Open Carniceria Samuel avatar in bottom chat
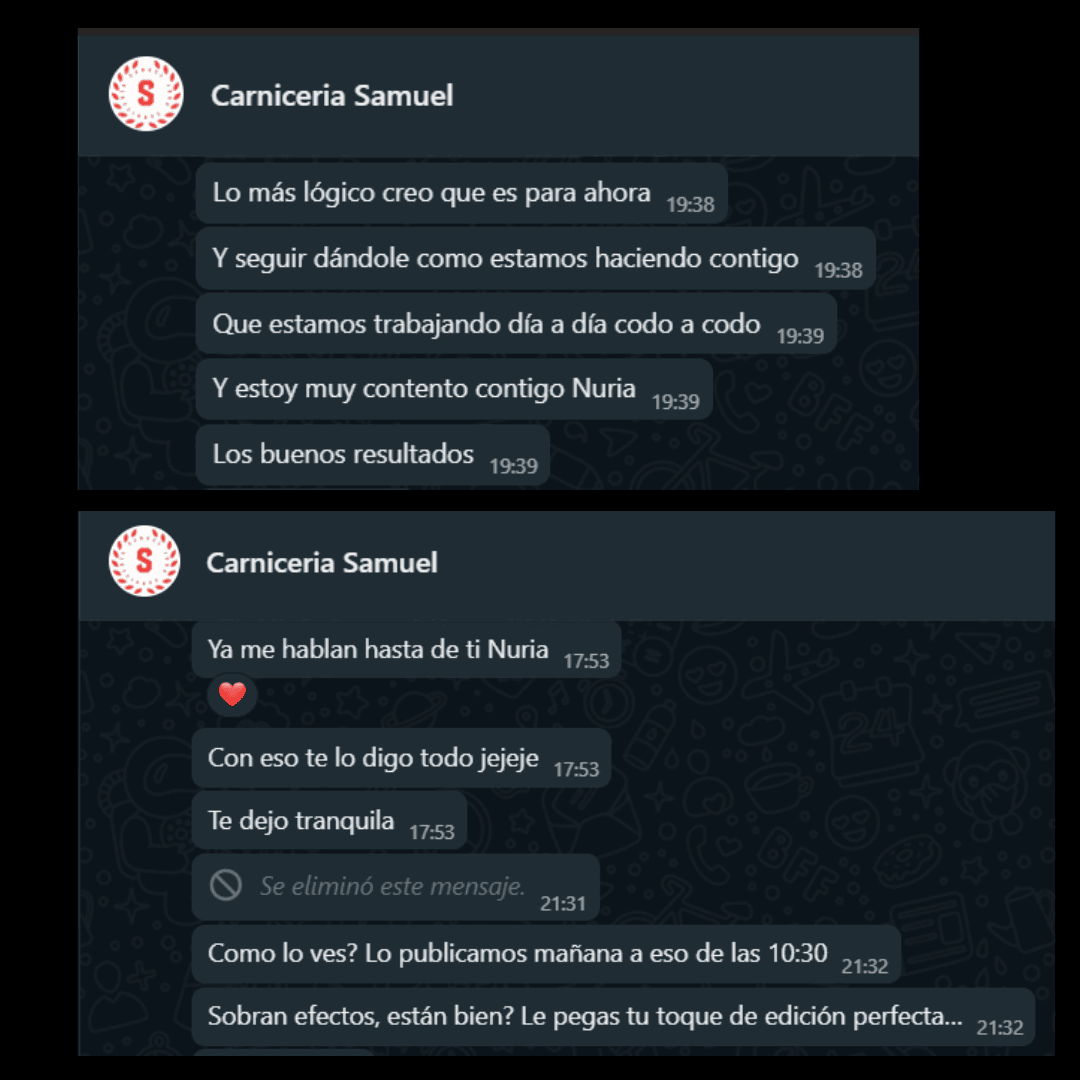 click(145, 561)
